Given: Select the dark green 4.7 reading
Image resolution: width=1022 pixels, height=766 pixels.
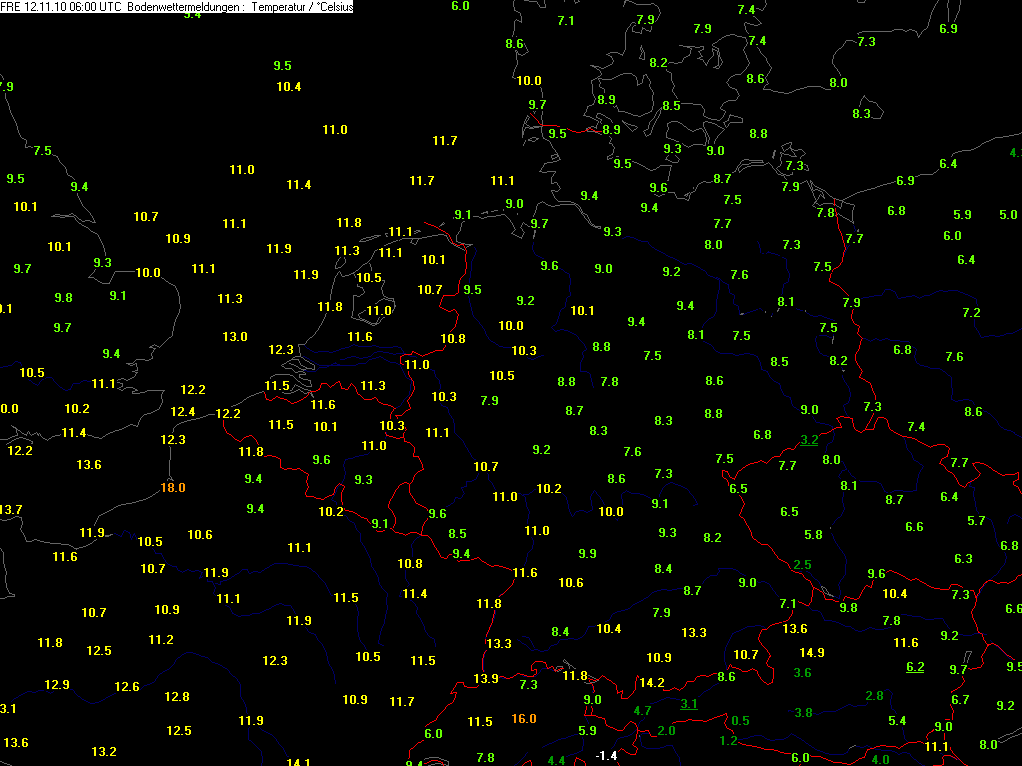Looking at the screenshot, I should (x=642, y=711).
